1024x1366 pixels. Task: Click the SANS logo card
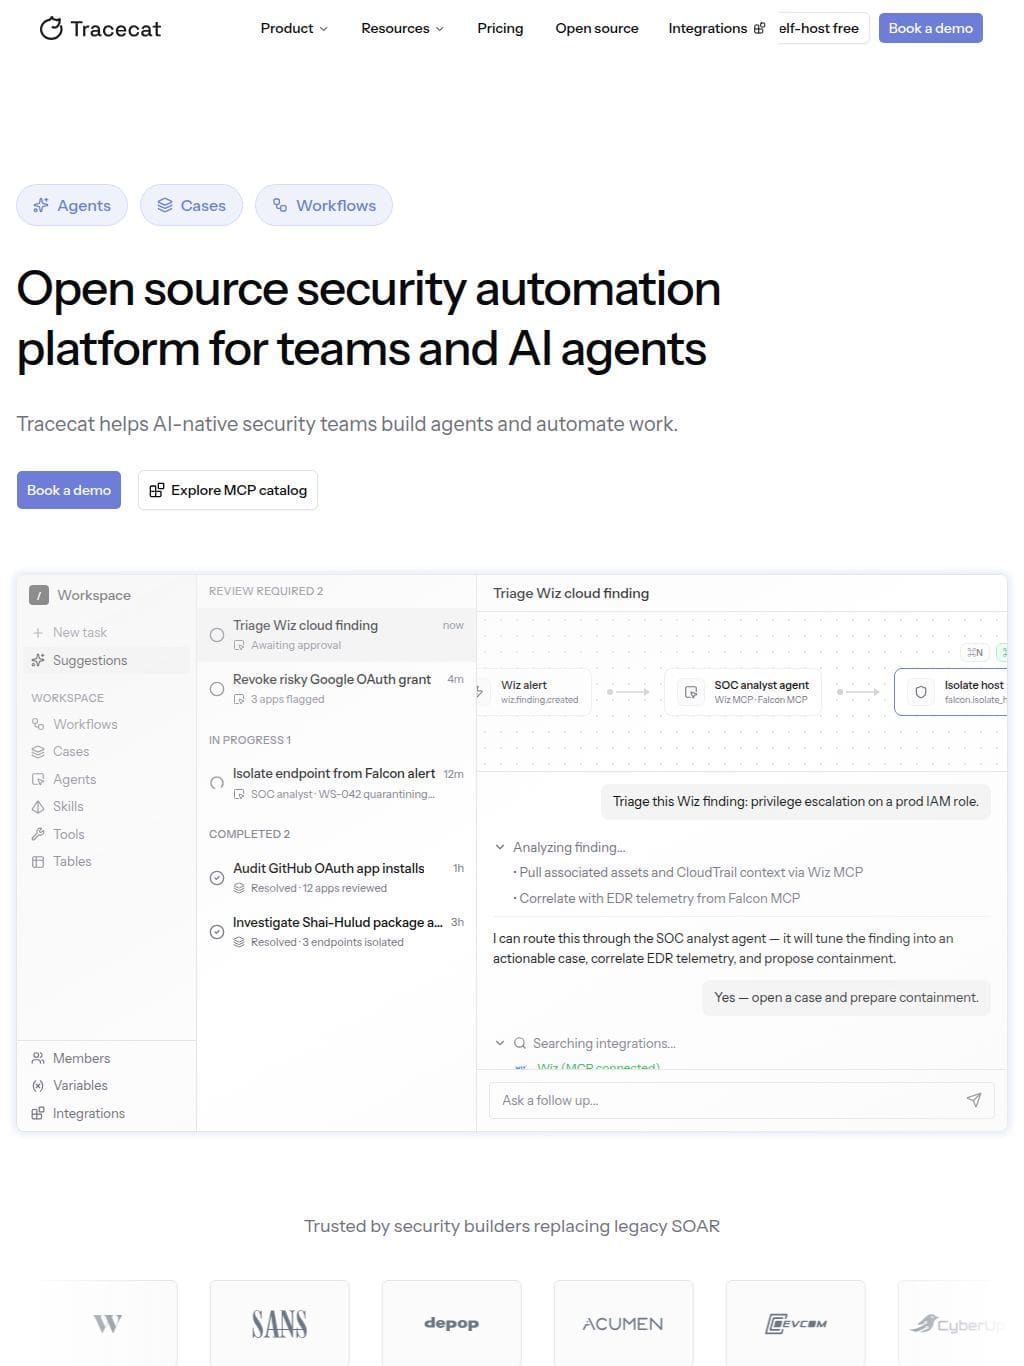coord(279,1323)
